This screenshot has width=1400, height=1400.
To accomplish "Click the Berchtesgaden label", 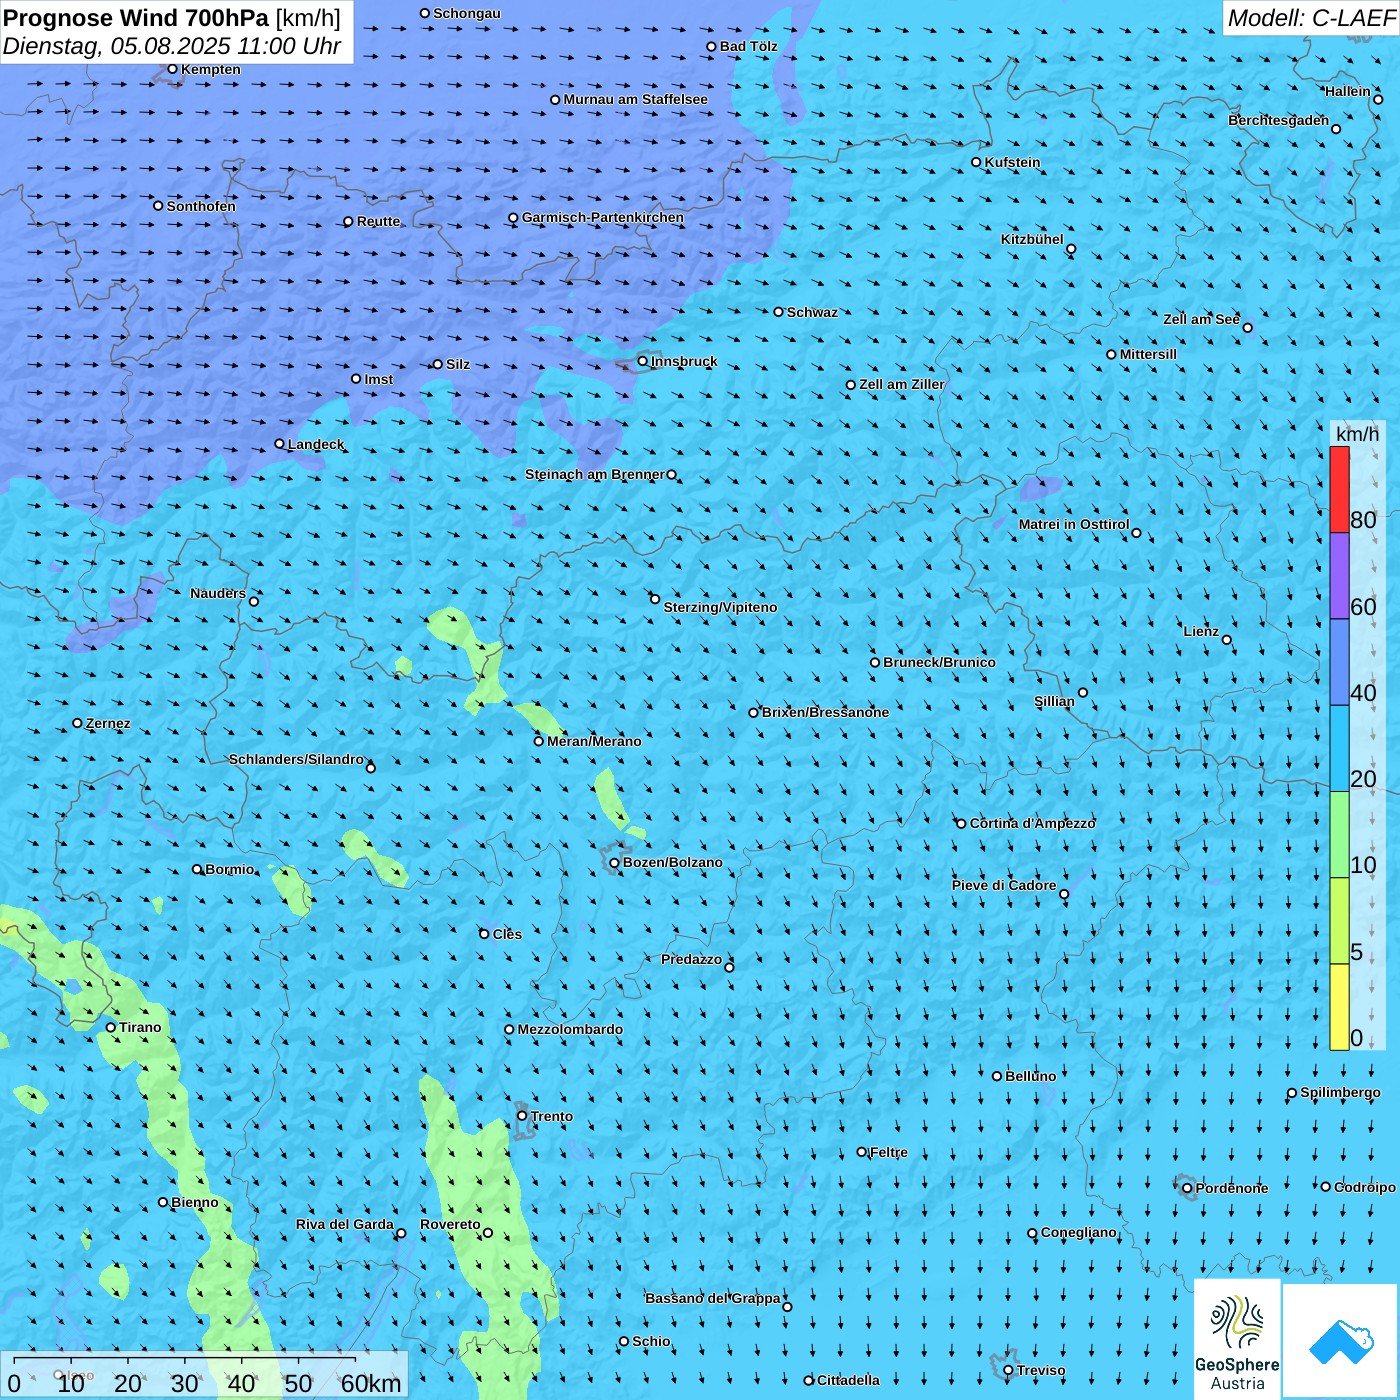I will (1279, 120).
